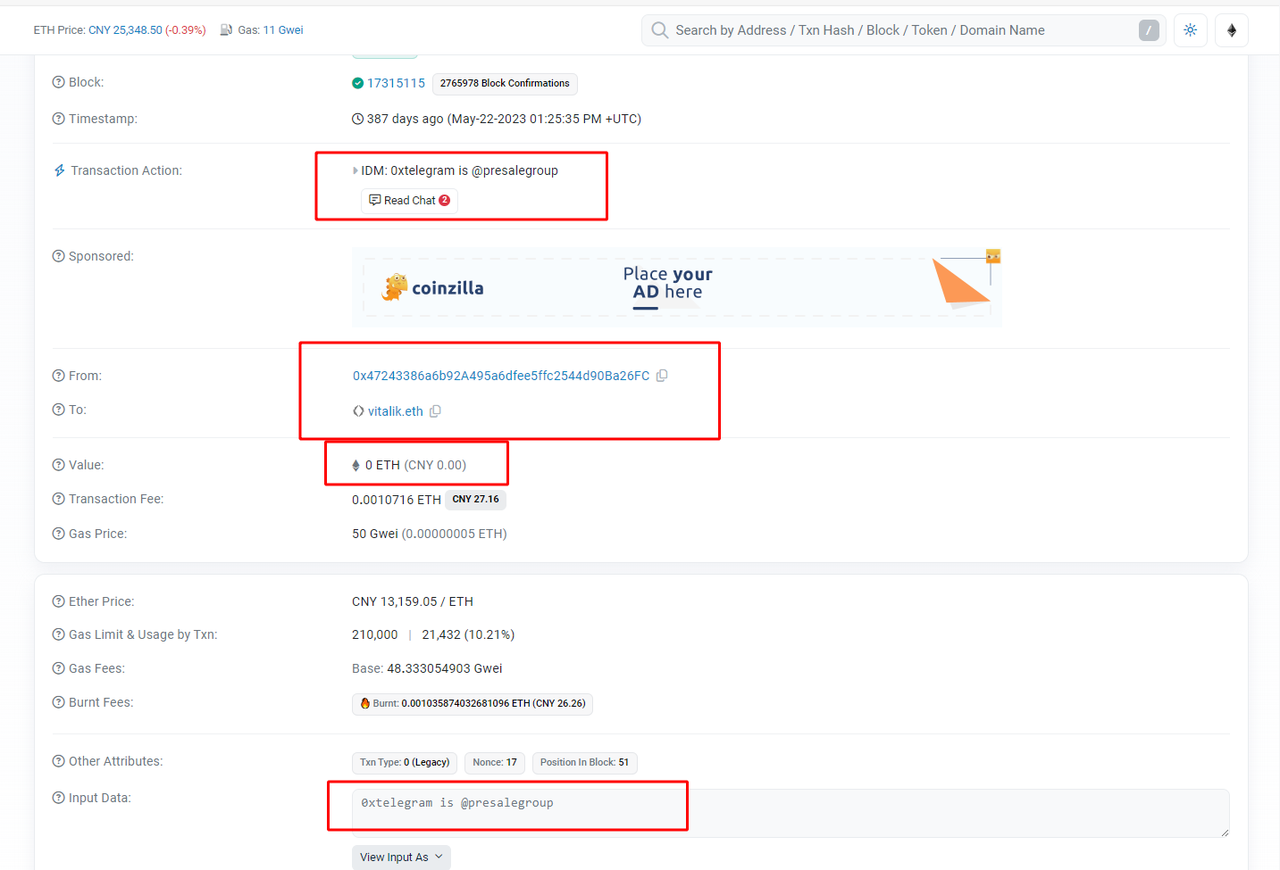Open the sender address 0x47243386 link
The height and width of the screenshot is (870, 1280).
[x=500, y=376]
